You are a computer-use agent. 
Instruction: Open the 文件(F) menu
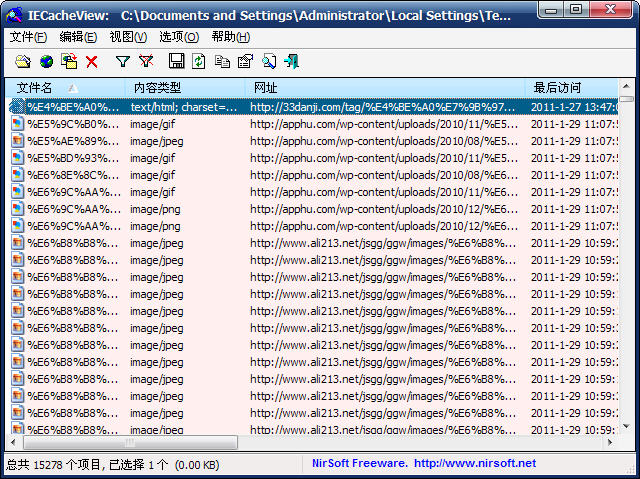(x=28, y=37)
